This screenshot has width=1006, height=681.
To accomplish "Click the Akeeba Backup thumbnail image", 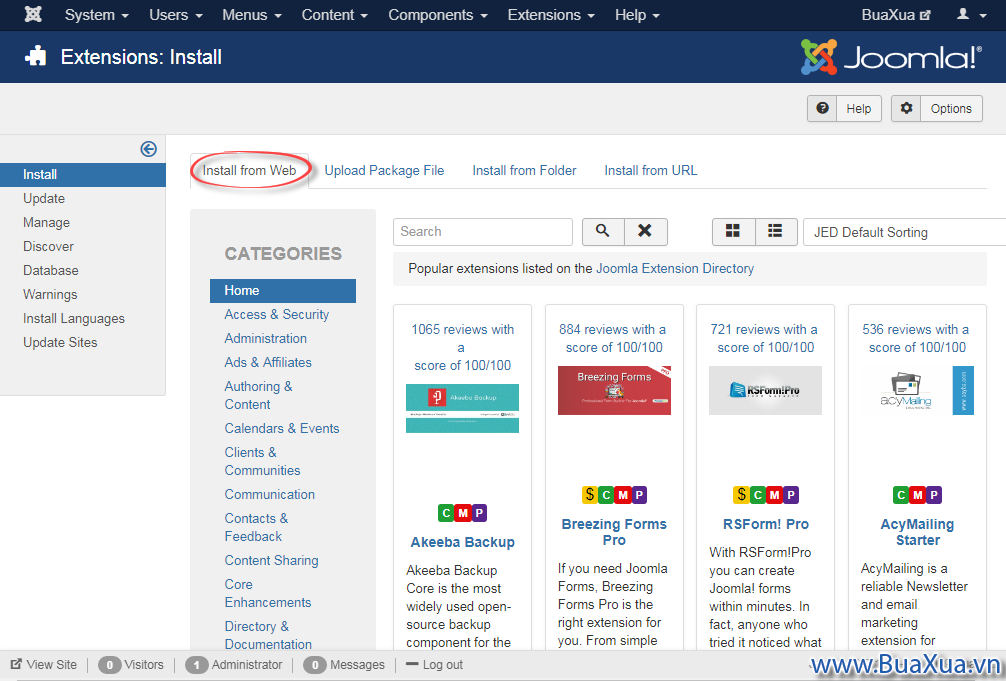I will click(462, 408).
